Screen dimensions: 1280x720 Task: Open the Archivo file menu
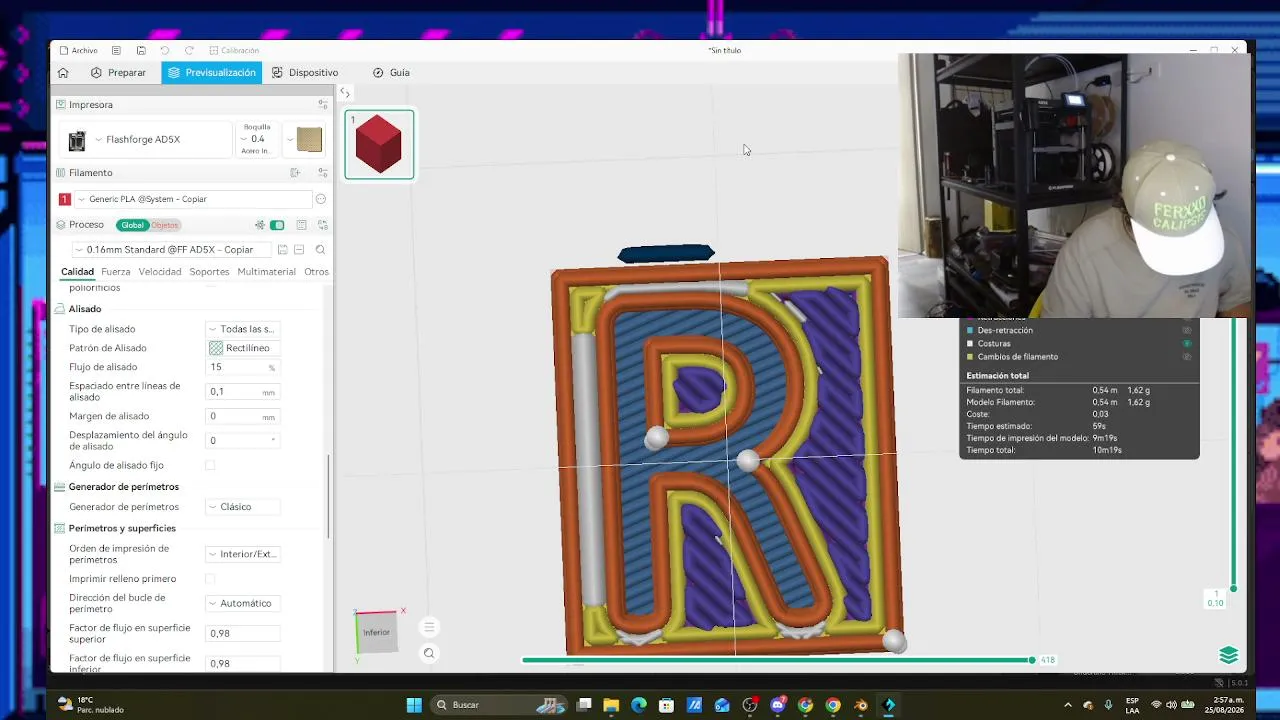(x=78, y=50)
